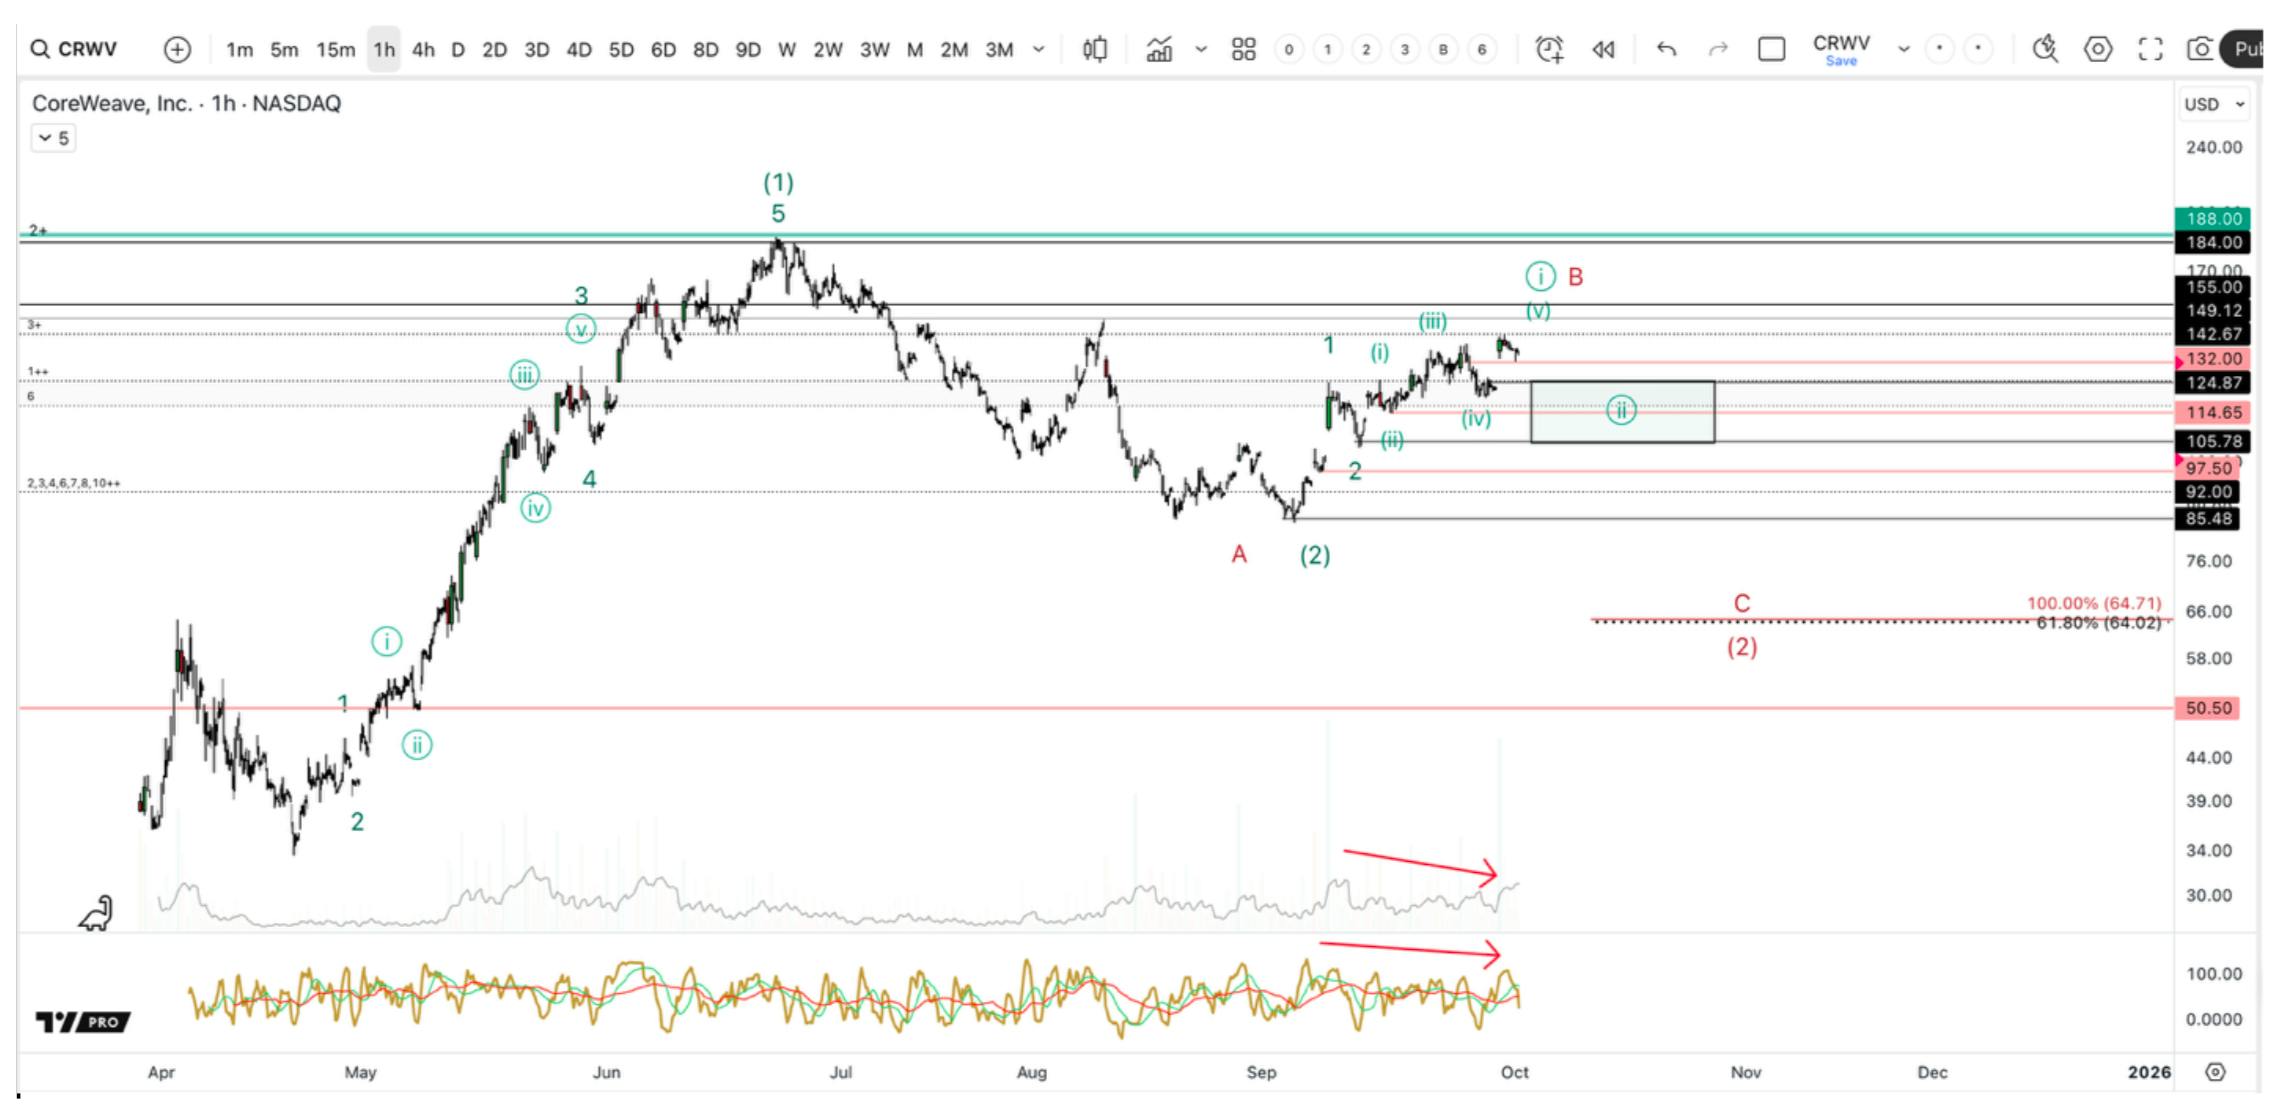Click the create alert clock icon
The width and height of the screenshot is (2274, 1112).
point(1549,49)
